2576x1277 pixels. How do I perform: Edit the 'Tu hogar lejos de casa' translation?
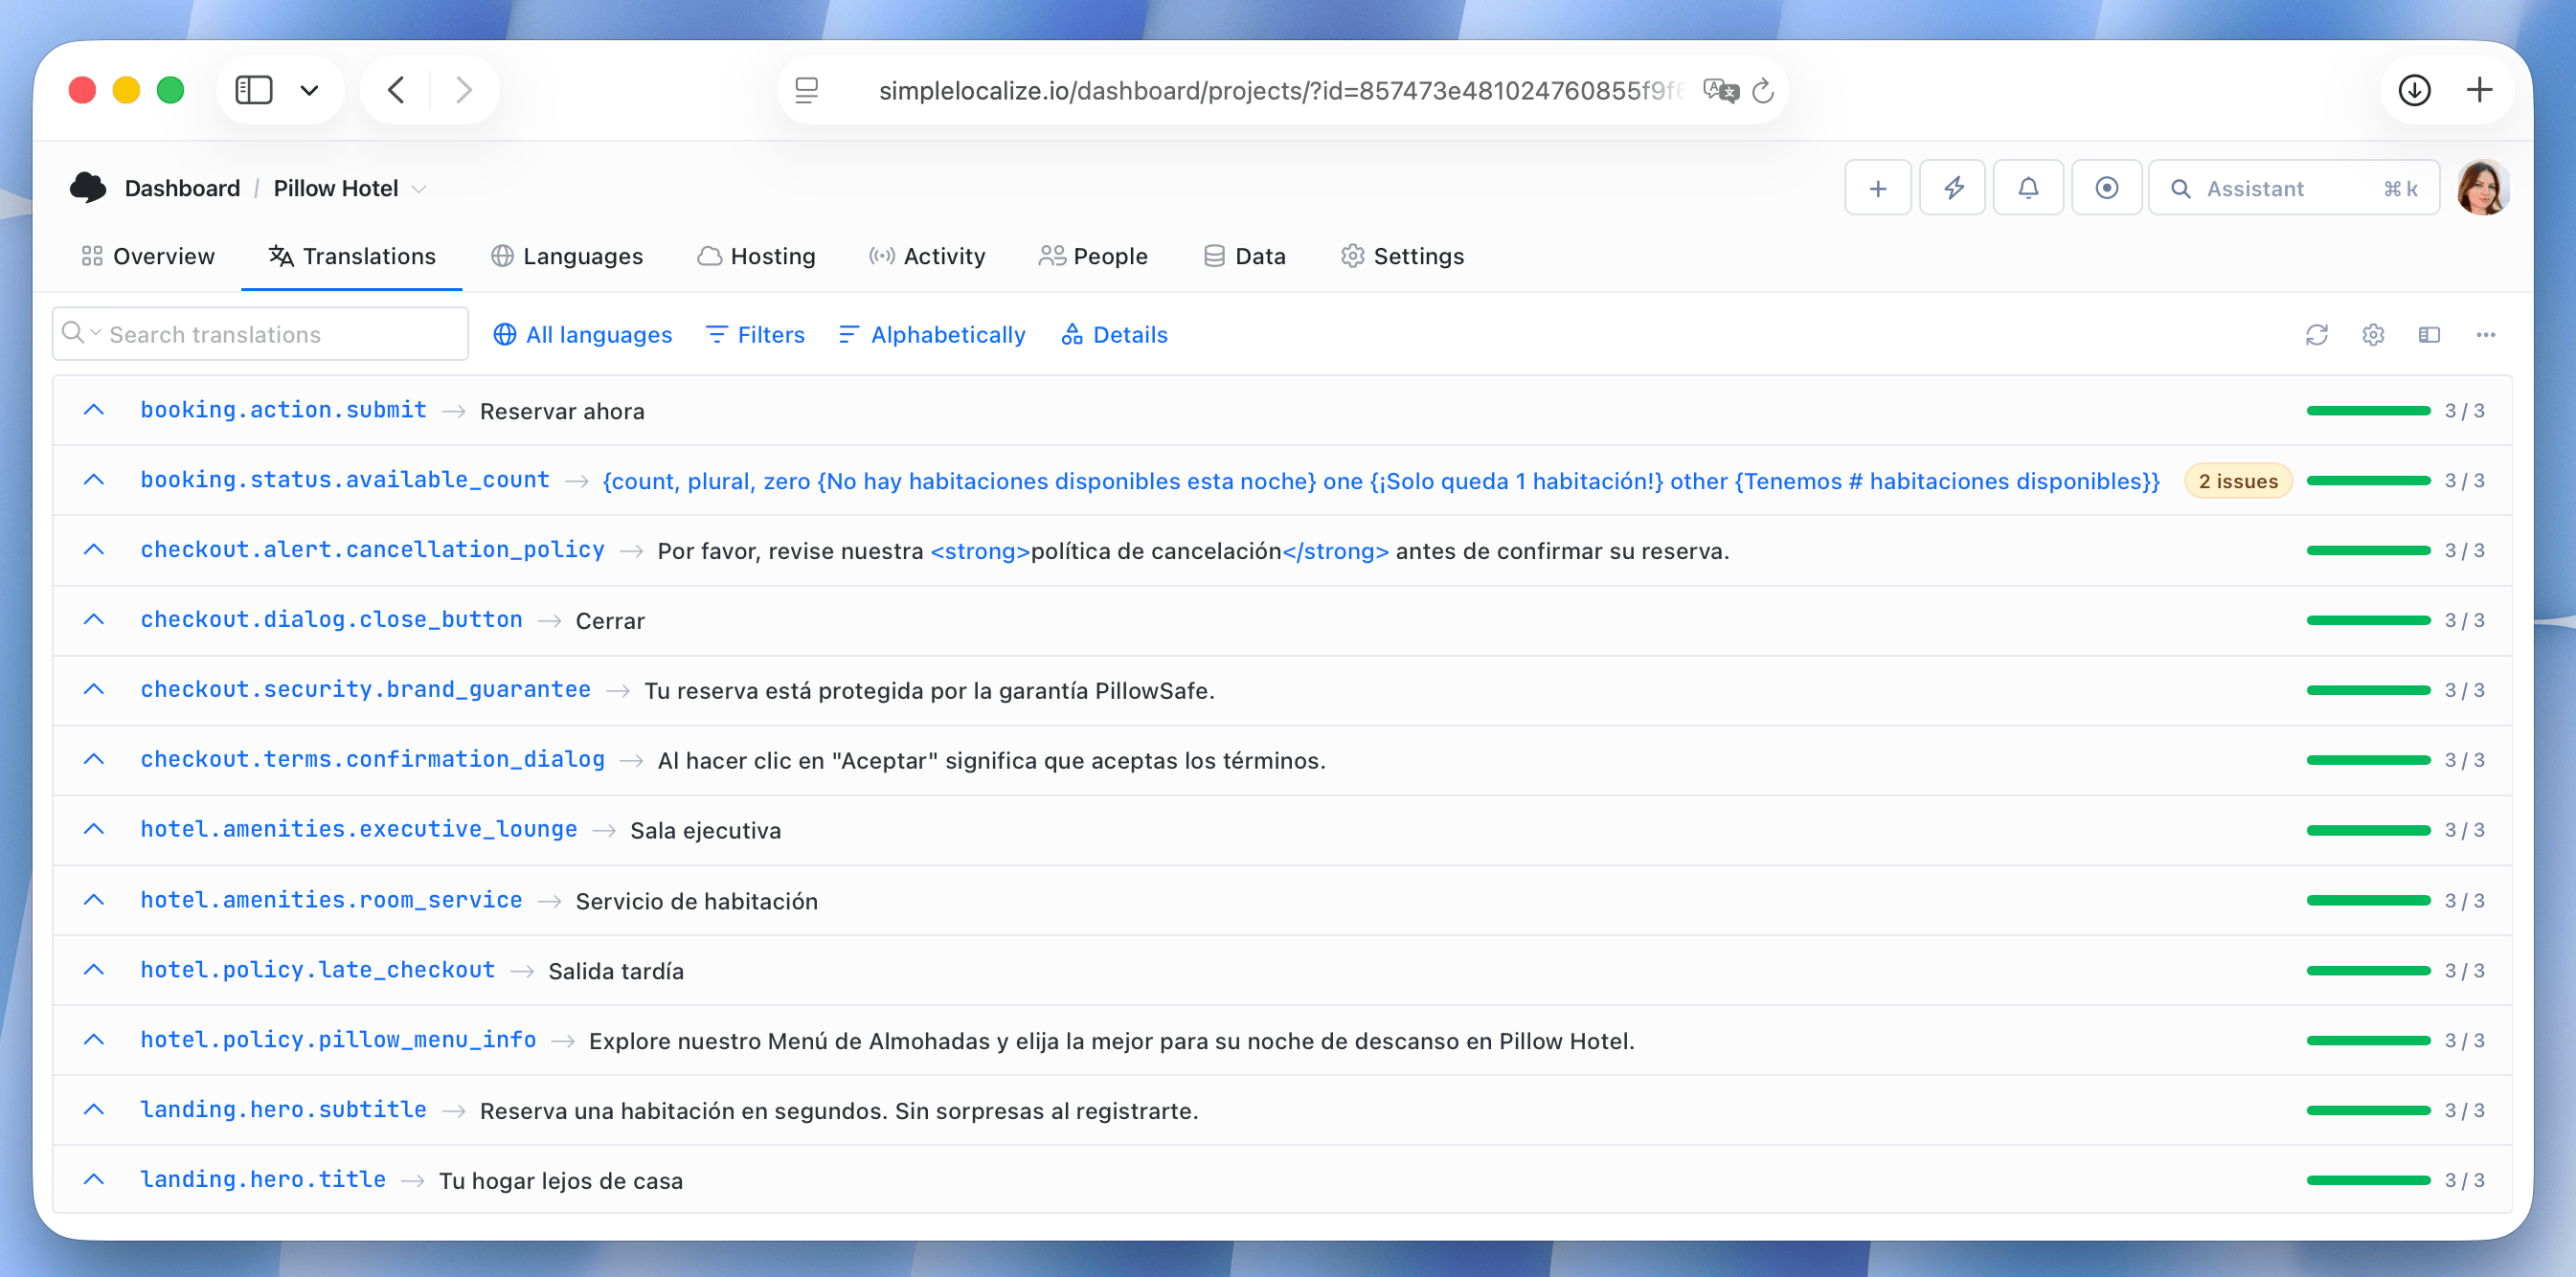pos(561,1181)
